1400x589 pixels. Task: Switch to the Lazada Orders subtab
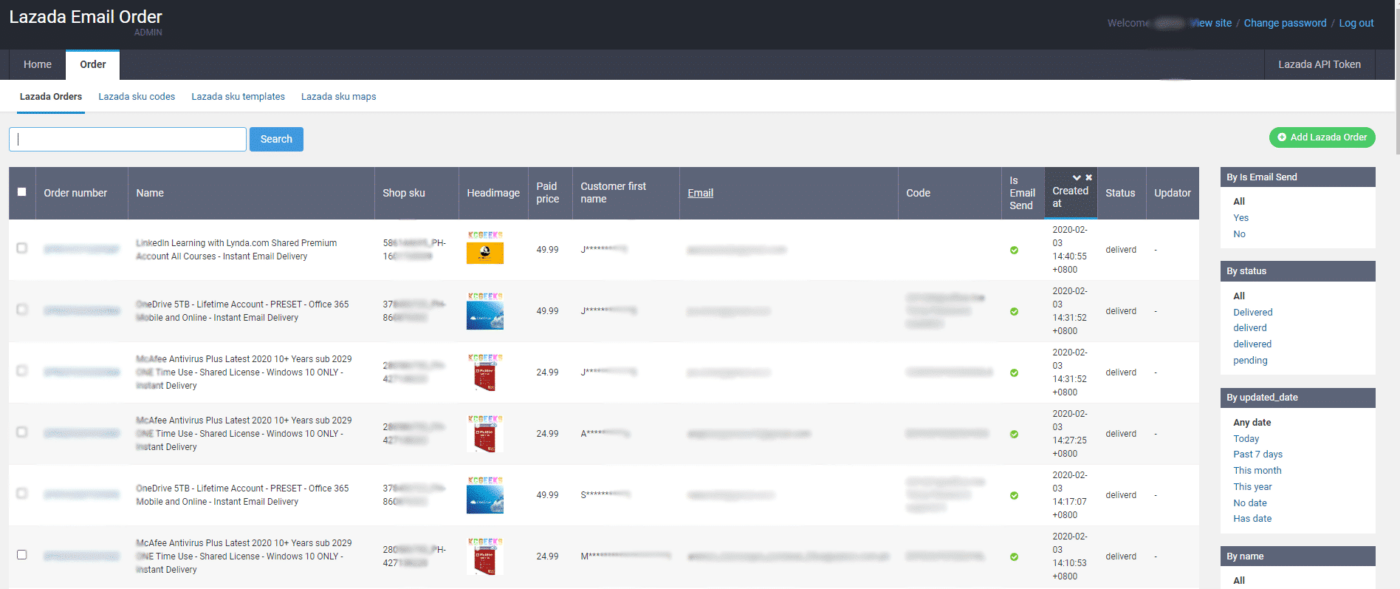51,97
